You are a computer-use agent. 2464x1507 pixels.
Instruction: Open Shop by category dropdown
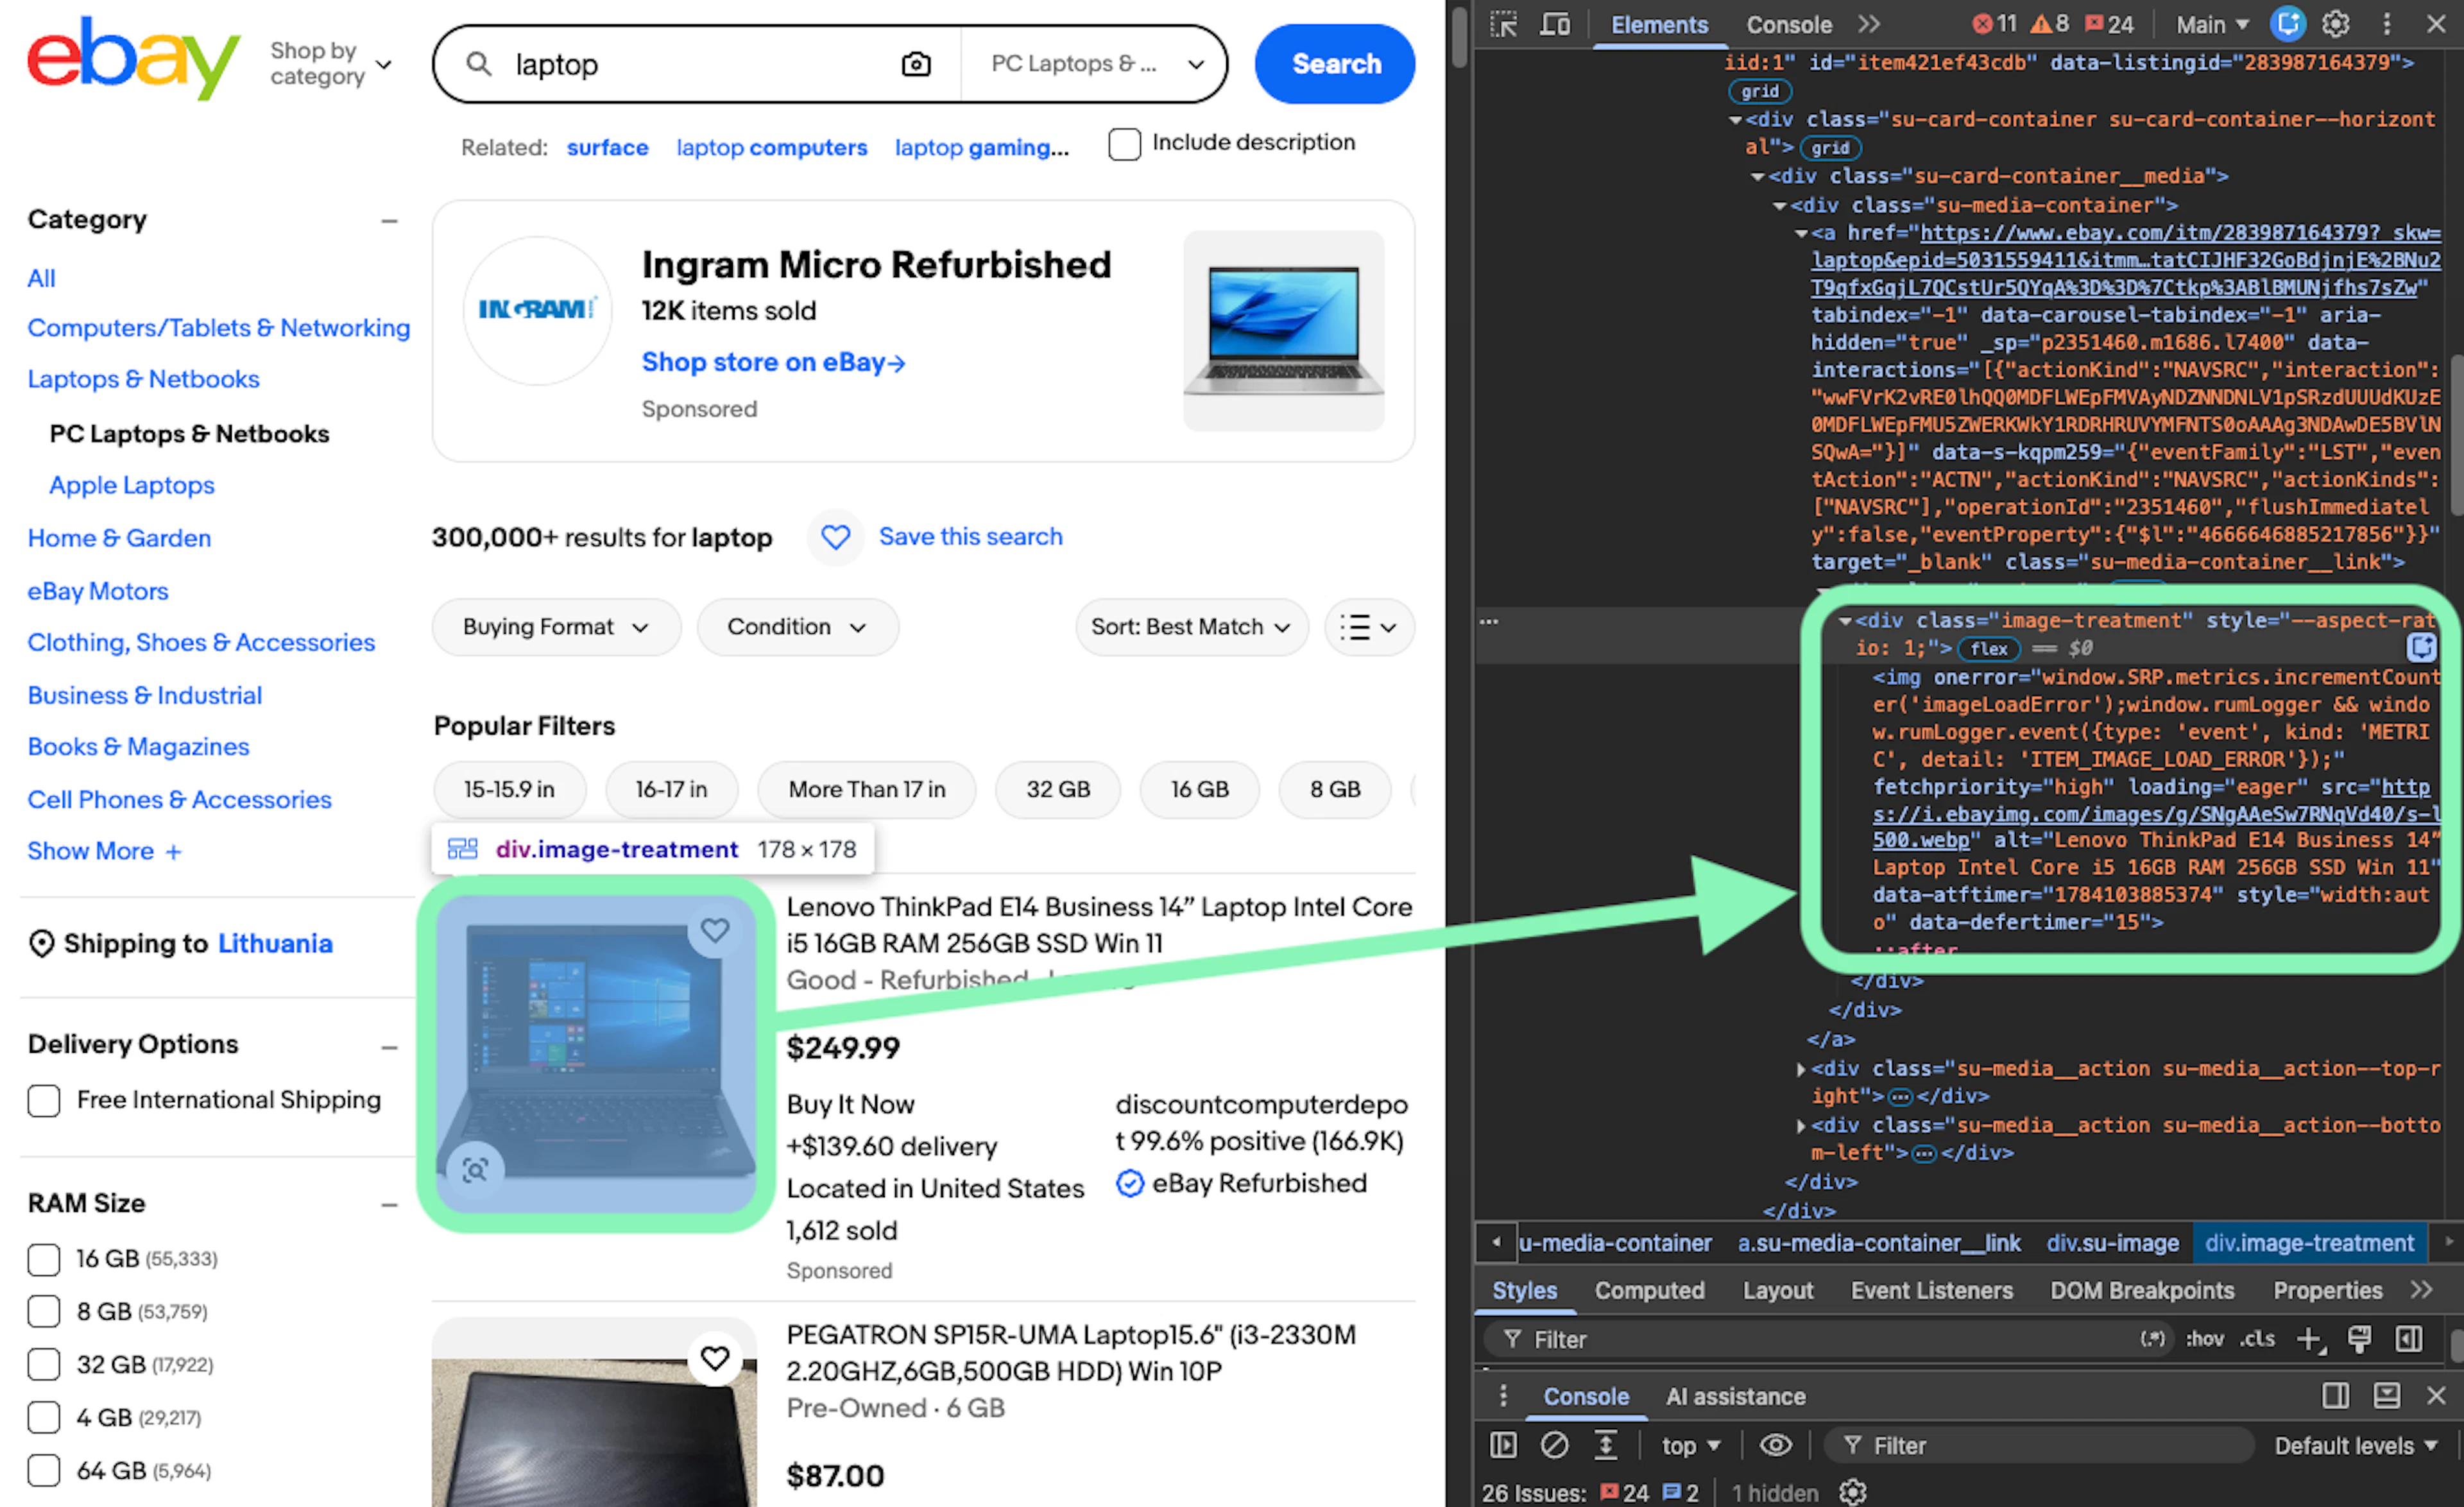(x=330, y=64)
